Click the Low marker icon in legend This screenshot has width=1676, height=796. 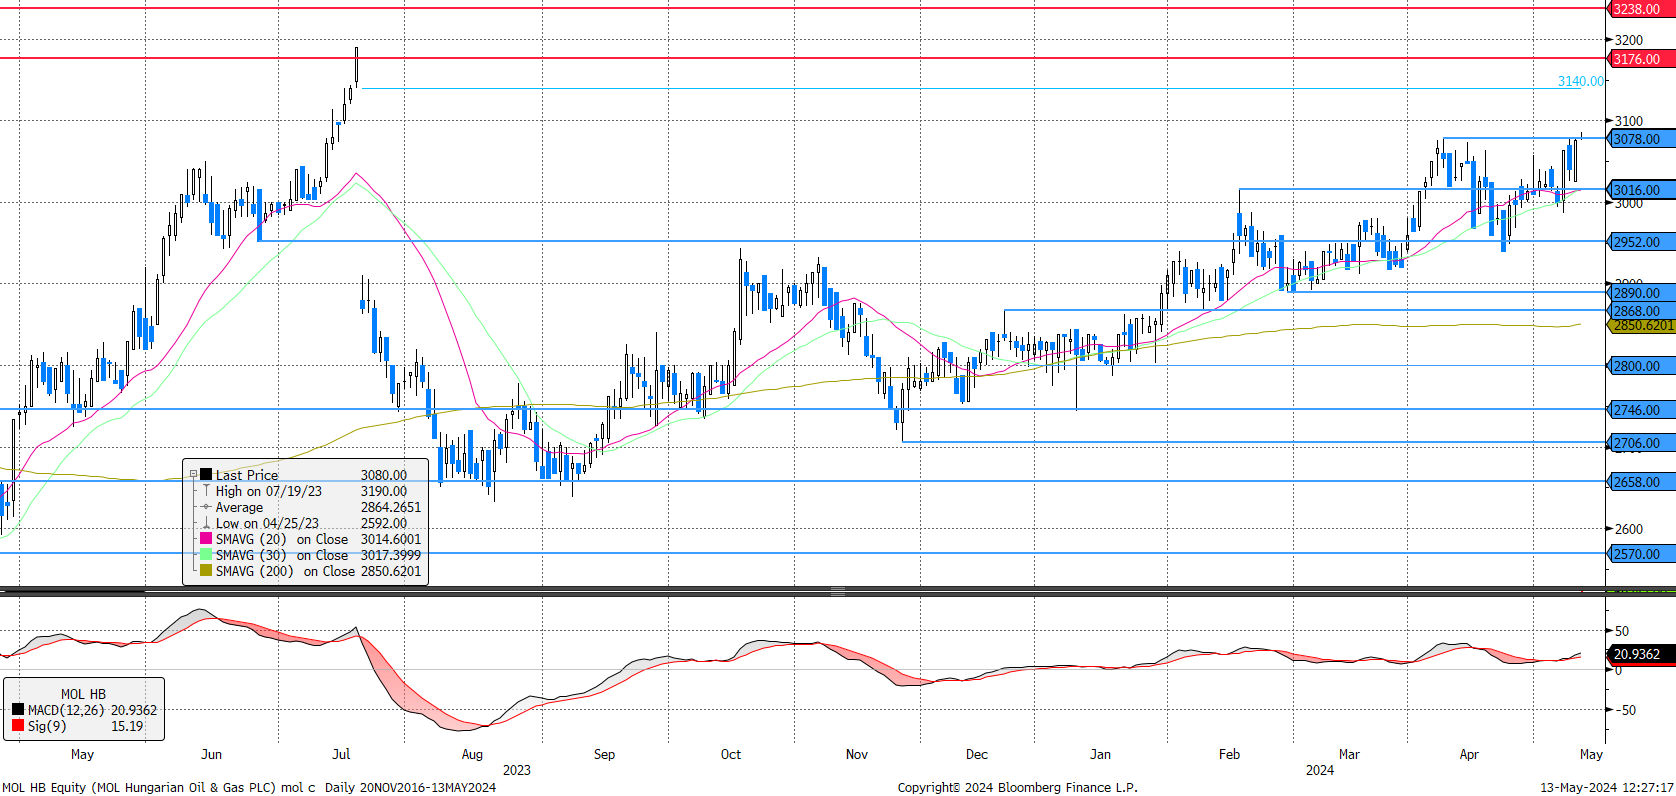point(206,523)
